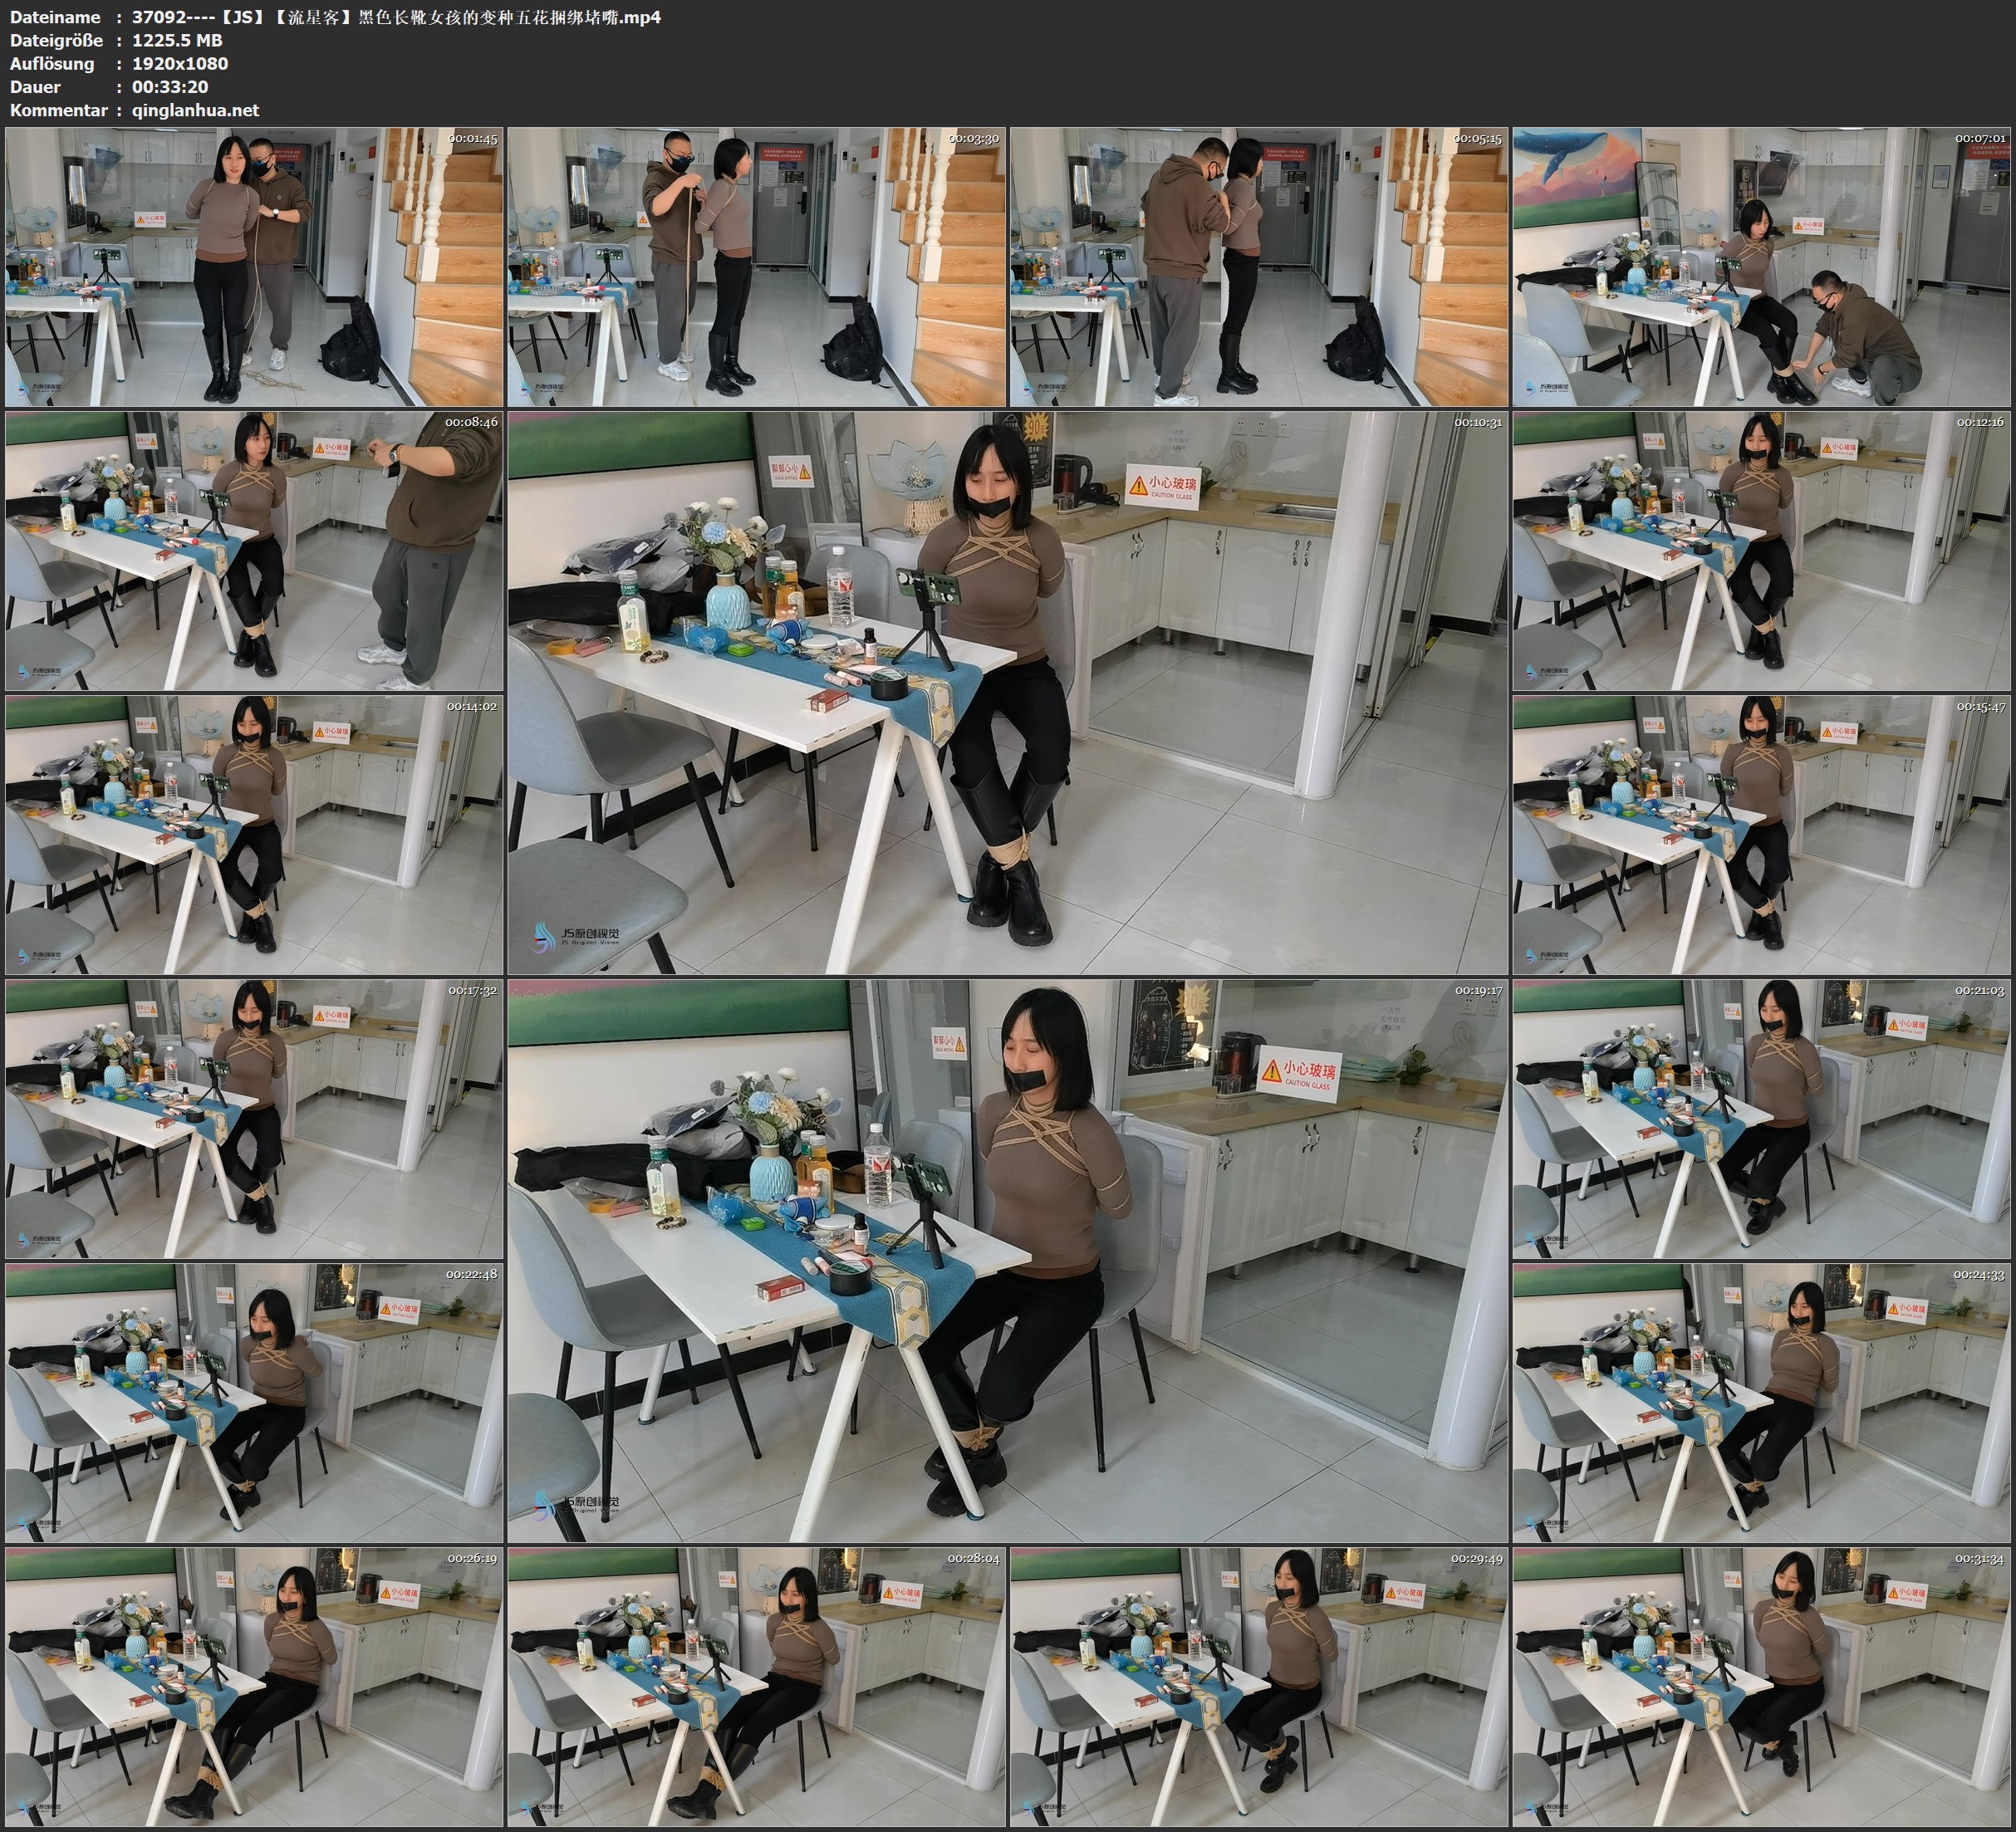Select the frame timestamped 00:28:04

click(x=757, y=1687)
